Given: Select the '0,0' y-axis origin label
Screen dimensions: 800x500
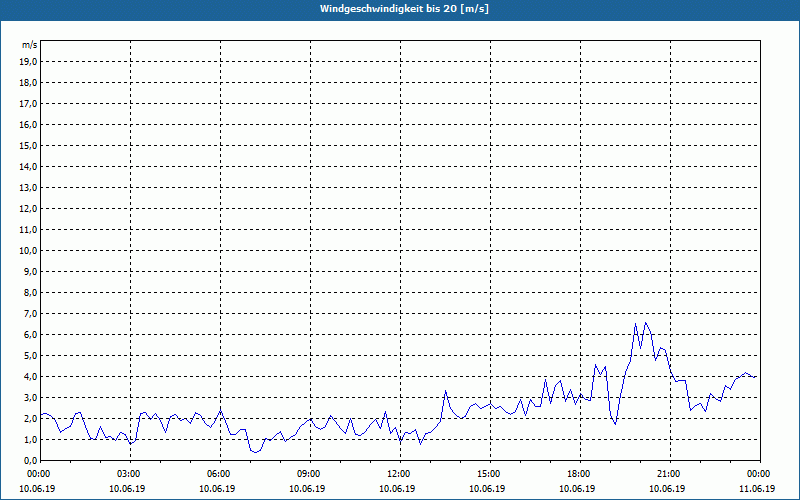Looking at the screenshot, I should [30, 461].
